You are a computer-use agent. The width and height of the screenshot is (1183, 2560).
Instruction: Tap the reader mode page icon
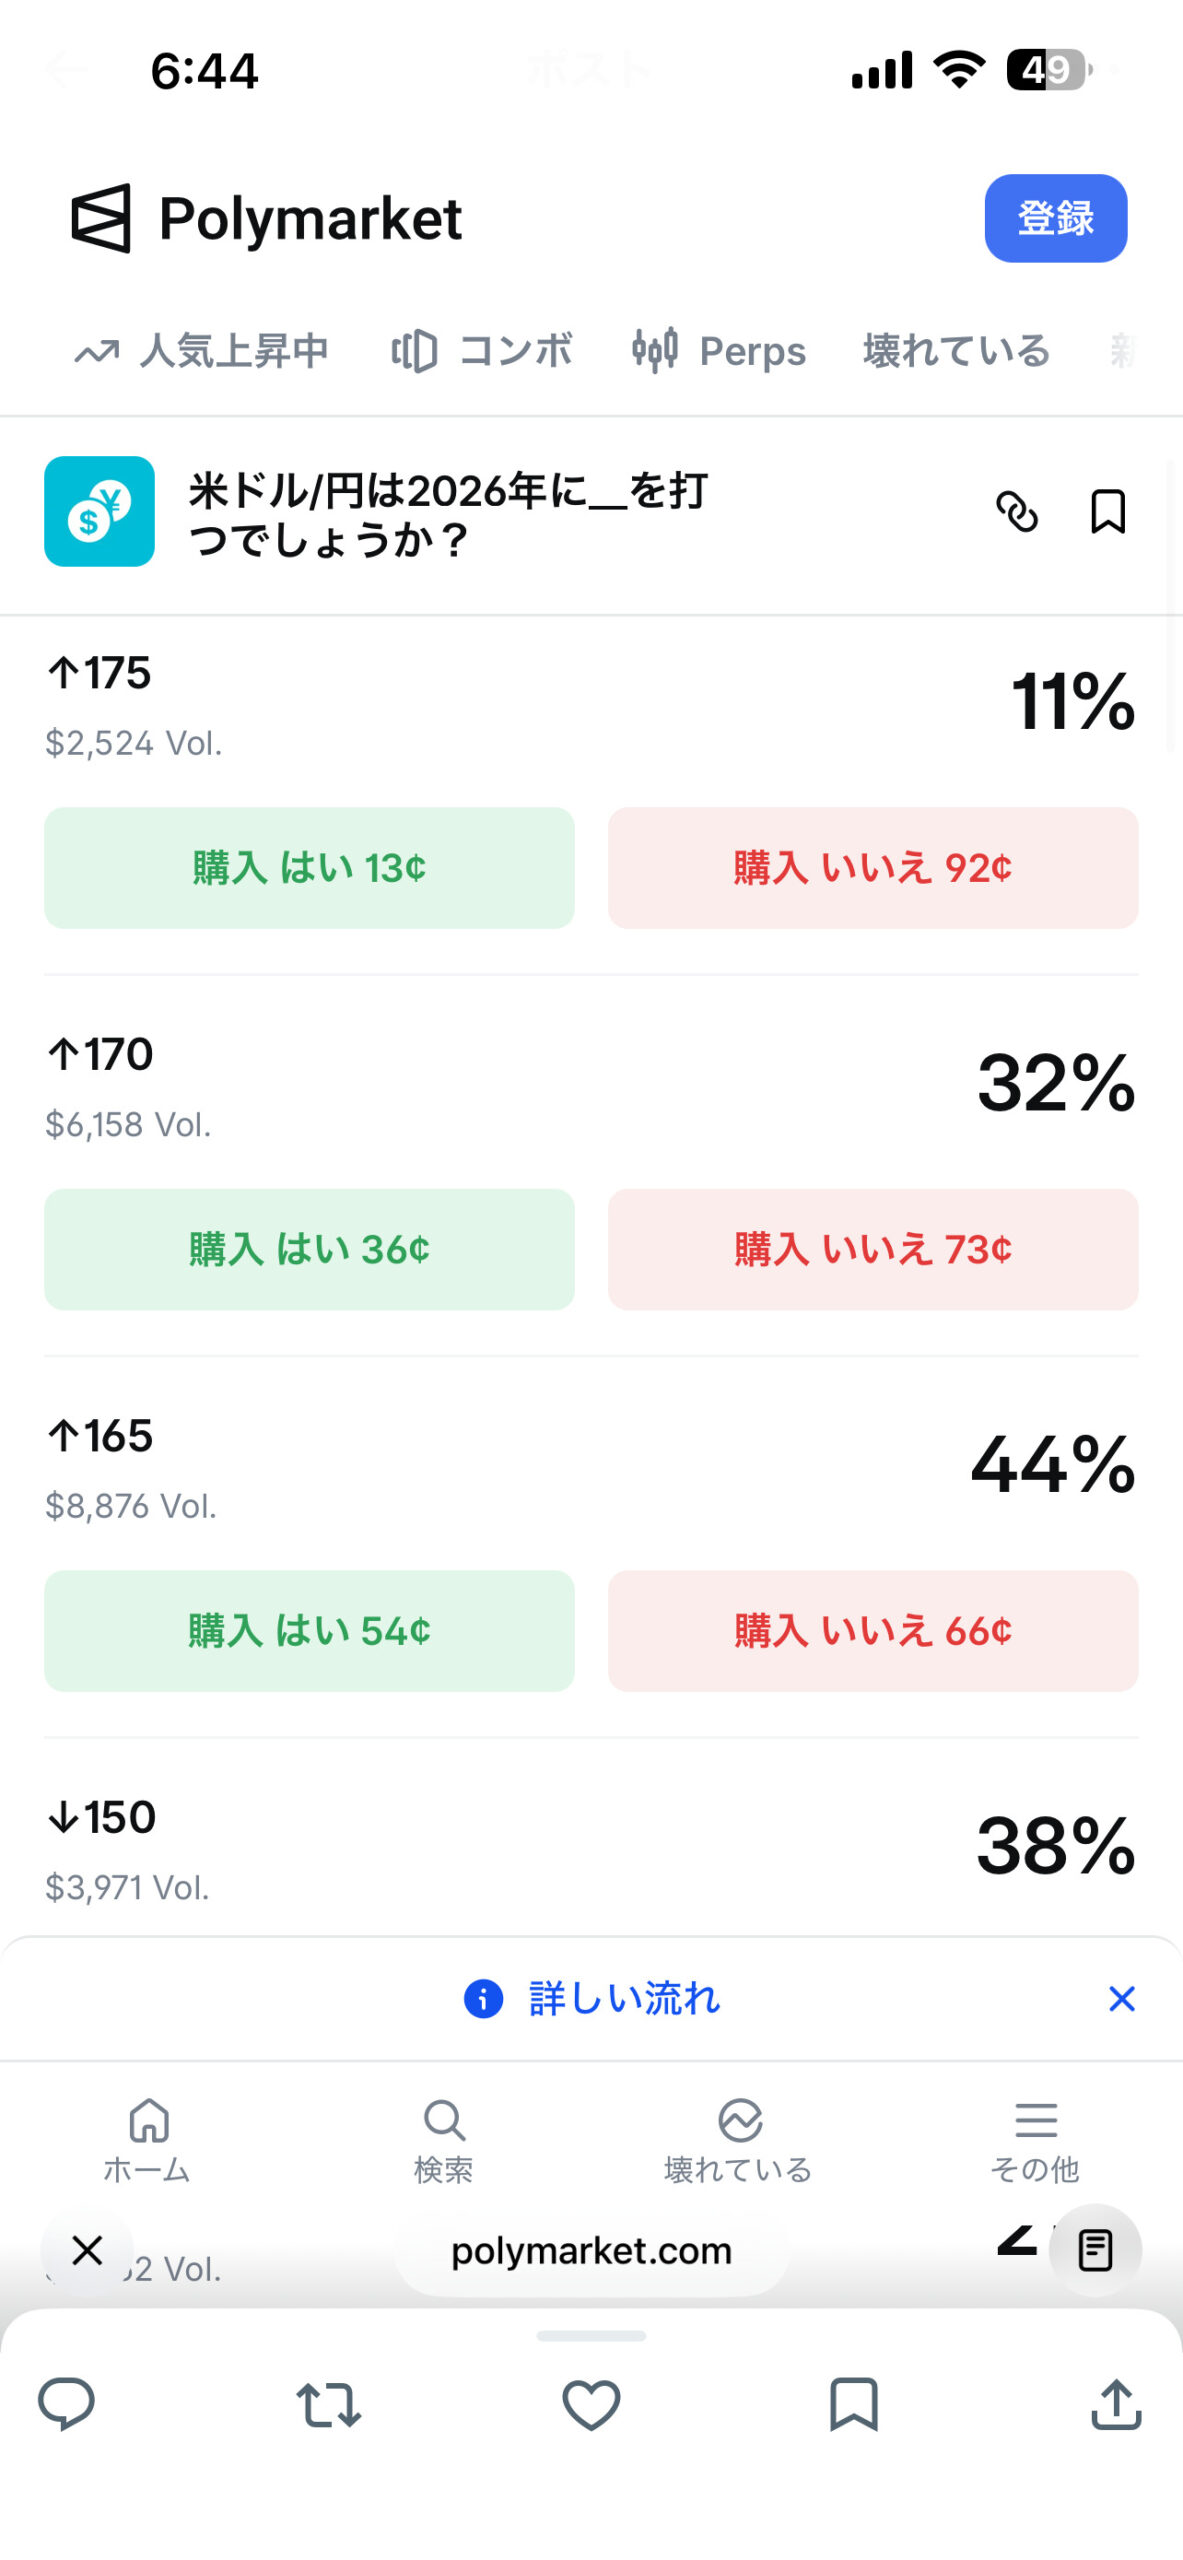[x=1095, y=2250]
